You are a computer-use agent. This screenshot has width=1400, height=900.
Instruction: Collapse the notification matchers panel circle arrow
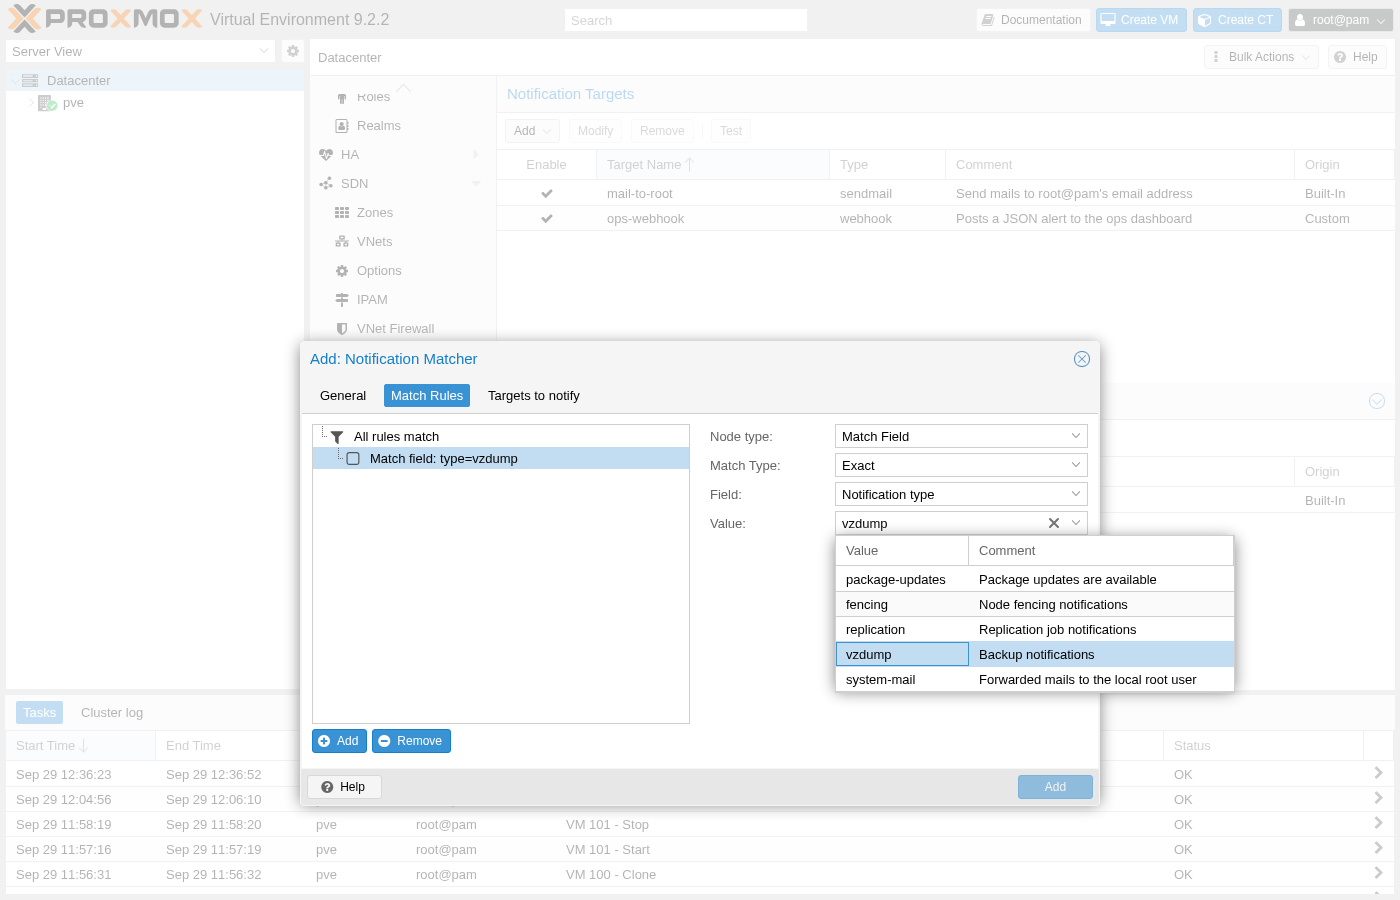tap(1377, 401)
